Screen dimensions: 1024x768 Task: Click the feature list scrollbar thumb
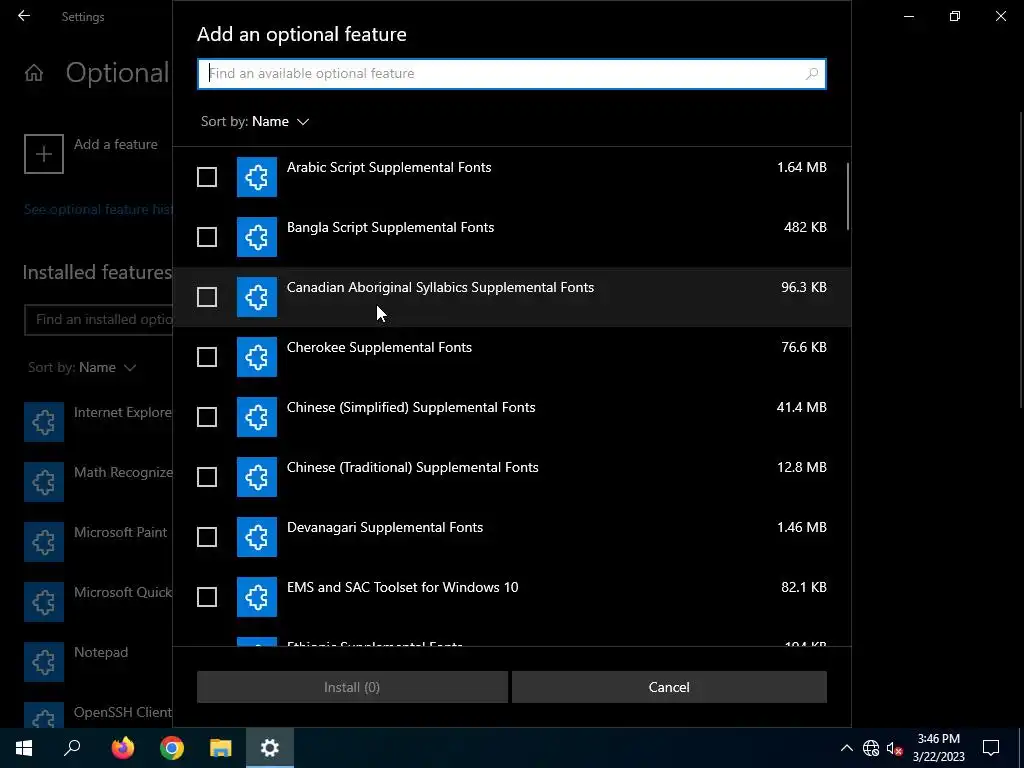848,196
